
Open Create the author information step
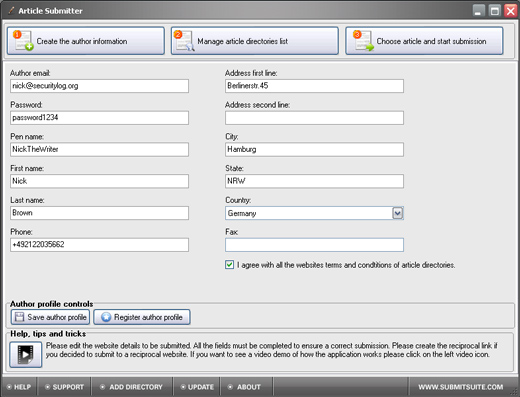click(86, 41)
